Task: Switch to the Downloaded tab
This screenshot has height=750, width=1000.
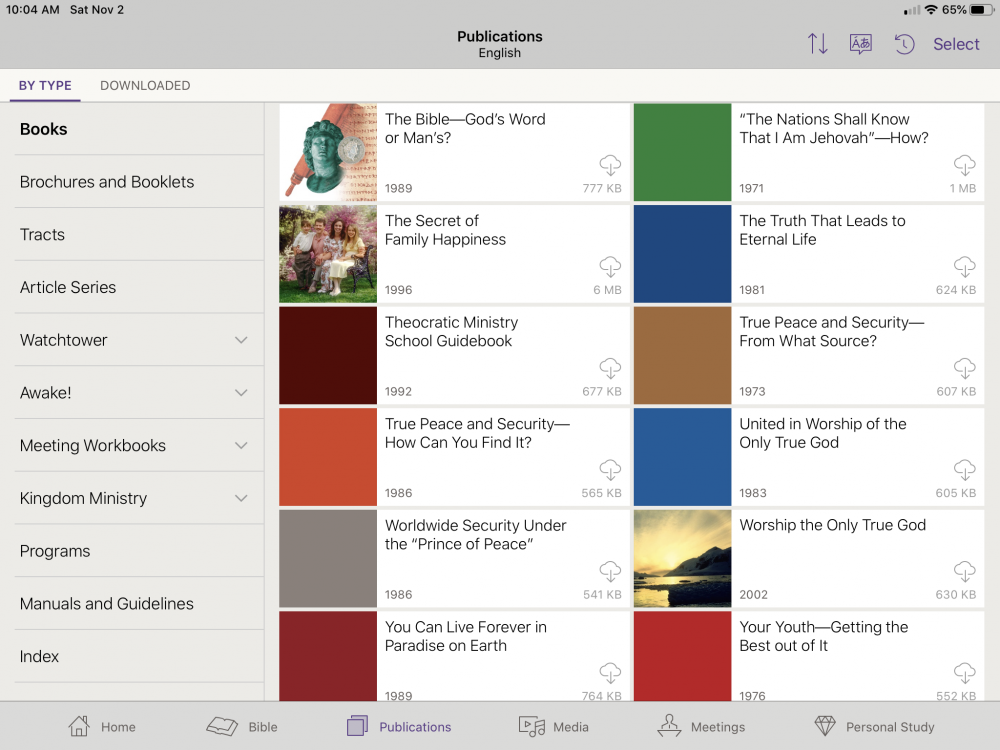Action: (x=145, y=86)
